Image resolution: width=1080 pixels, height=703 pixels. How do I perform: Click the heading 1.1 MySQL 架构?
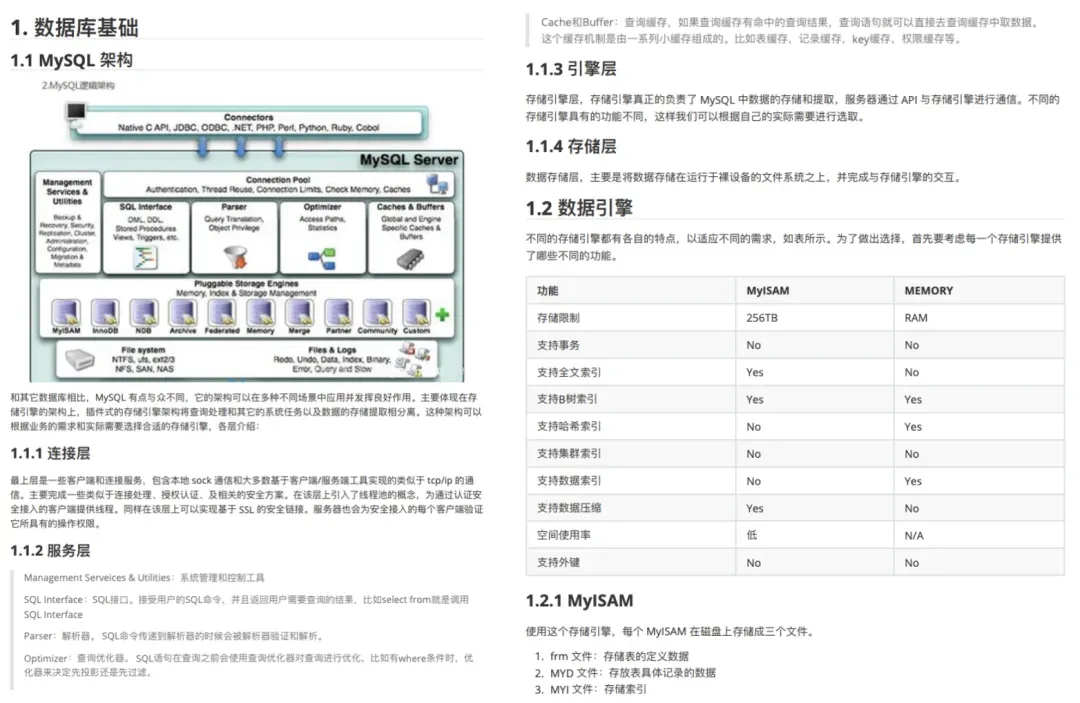pyautogui.click(x=72, y=60)
